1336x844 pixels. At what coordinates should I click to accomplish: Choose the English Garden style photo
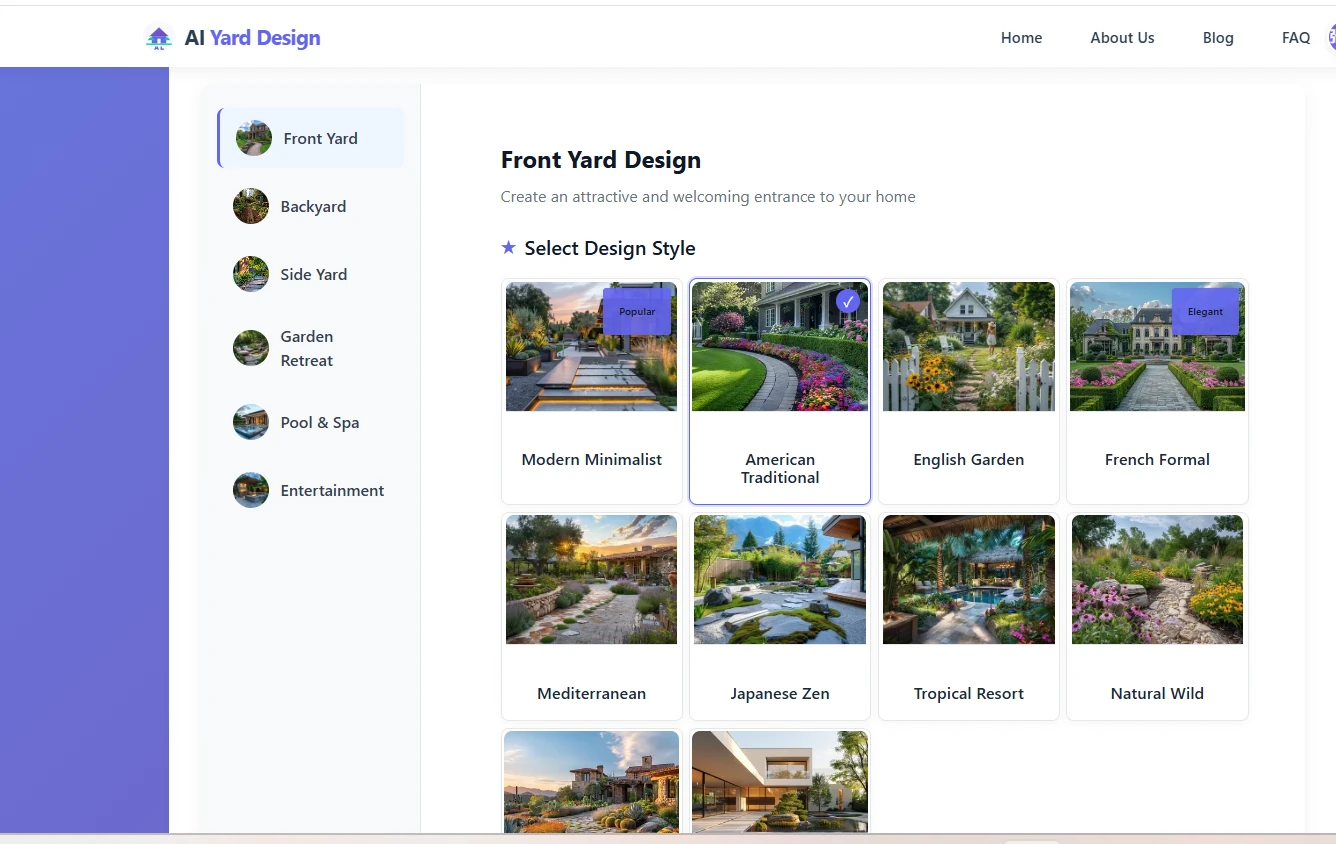point(969,346)
